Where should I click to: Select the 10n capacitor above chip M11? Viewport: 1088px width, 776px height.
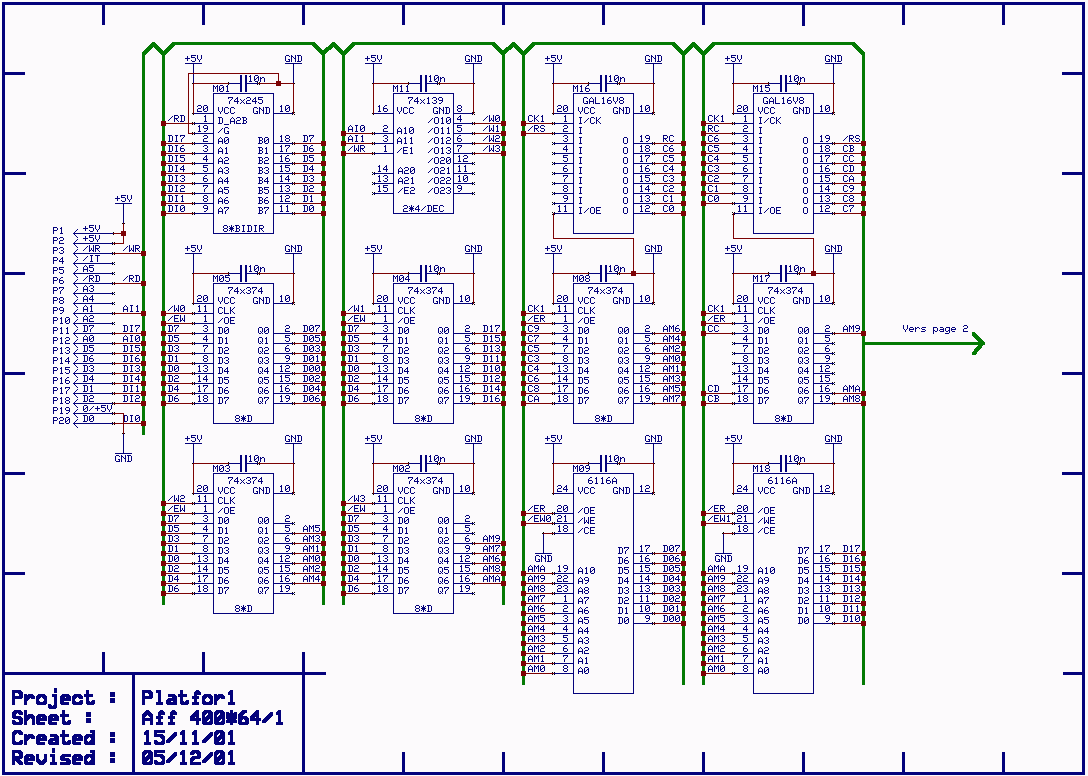pos(424,78)
